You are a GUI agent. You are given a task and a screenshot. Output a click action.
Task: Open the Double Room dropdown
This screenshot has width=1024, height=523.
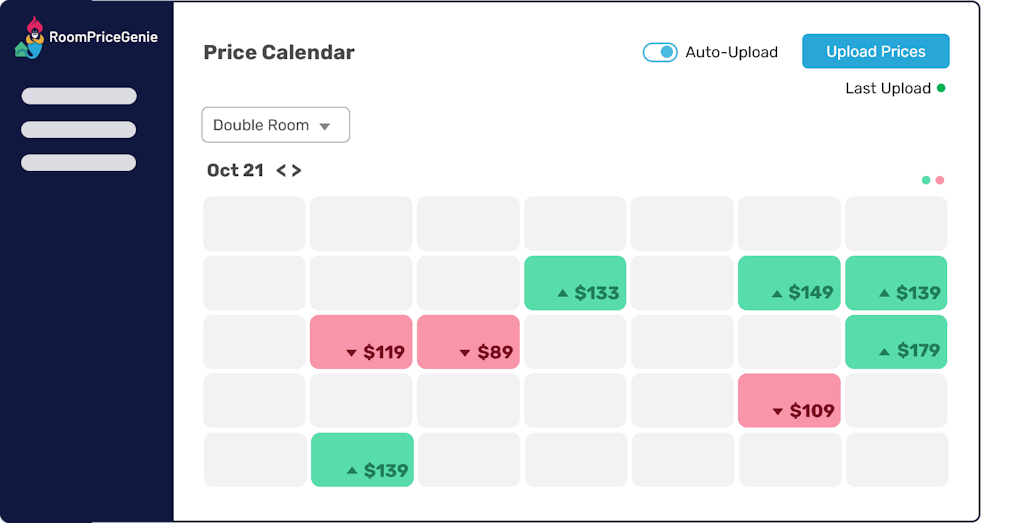coord(275,125)
